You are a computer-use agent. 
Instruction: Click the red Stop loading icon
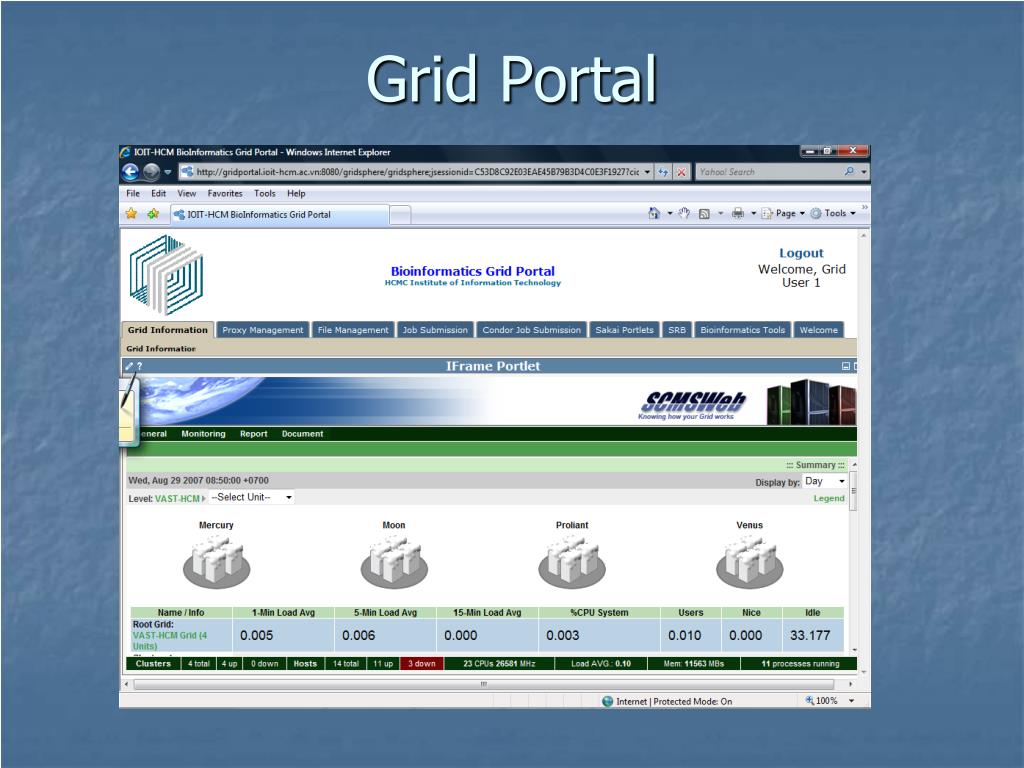click(x=681, y=172)
